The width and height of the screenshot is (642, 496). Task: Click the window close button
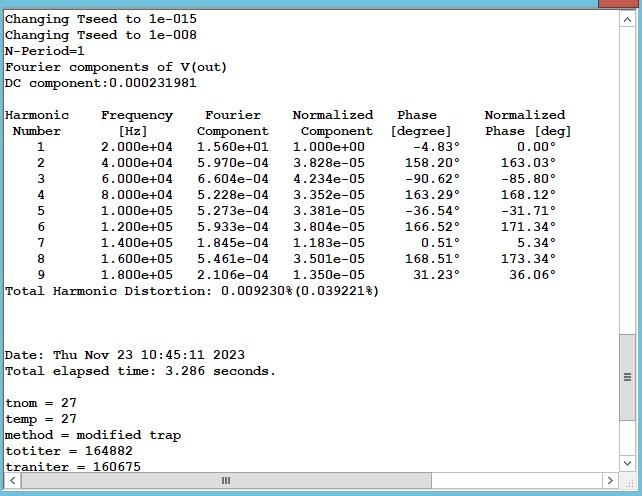[x=620, y=3]
